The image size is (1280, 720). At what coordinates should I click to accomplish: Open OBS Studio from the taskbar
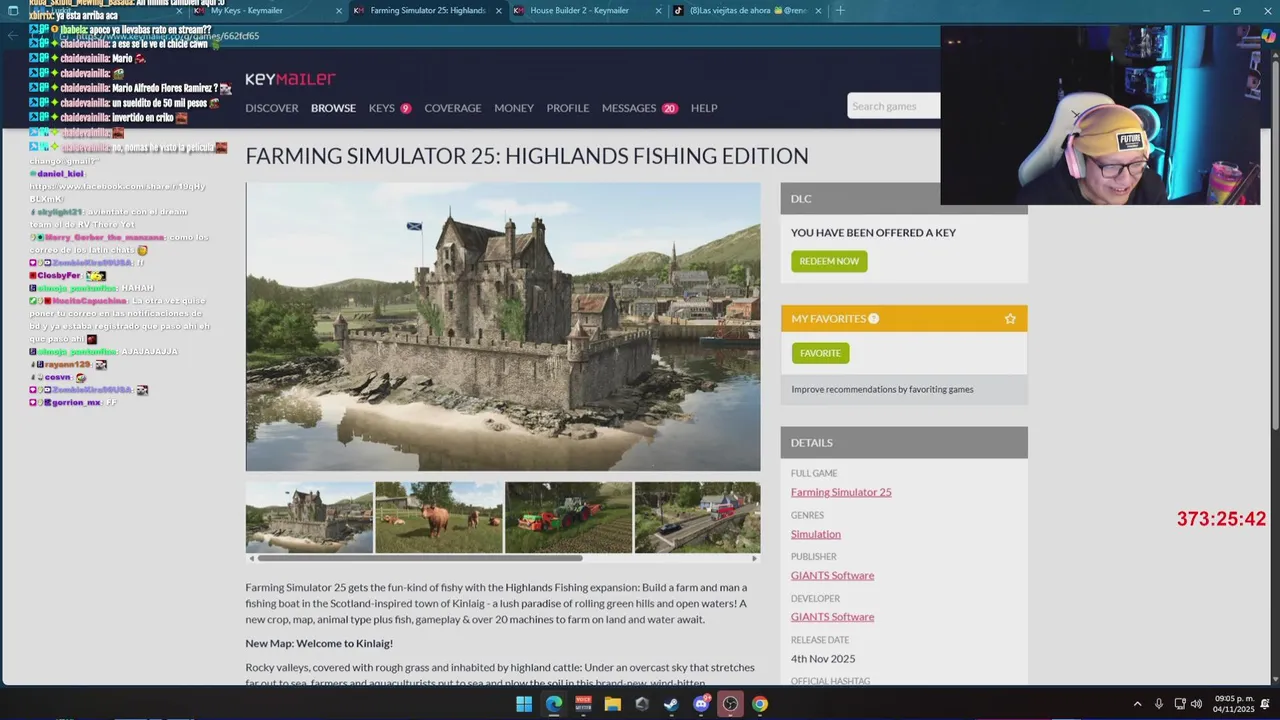coord(730,704)
